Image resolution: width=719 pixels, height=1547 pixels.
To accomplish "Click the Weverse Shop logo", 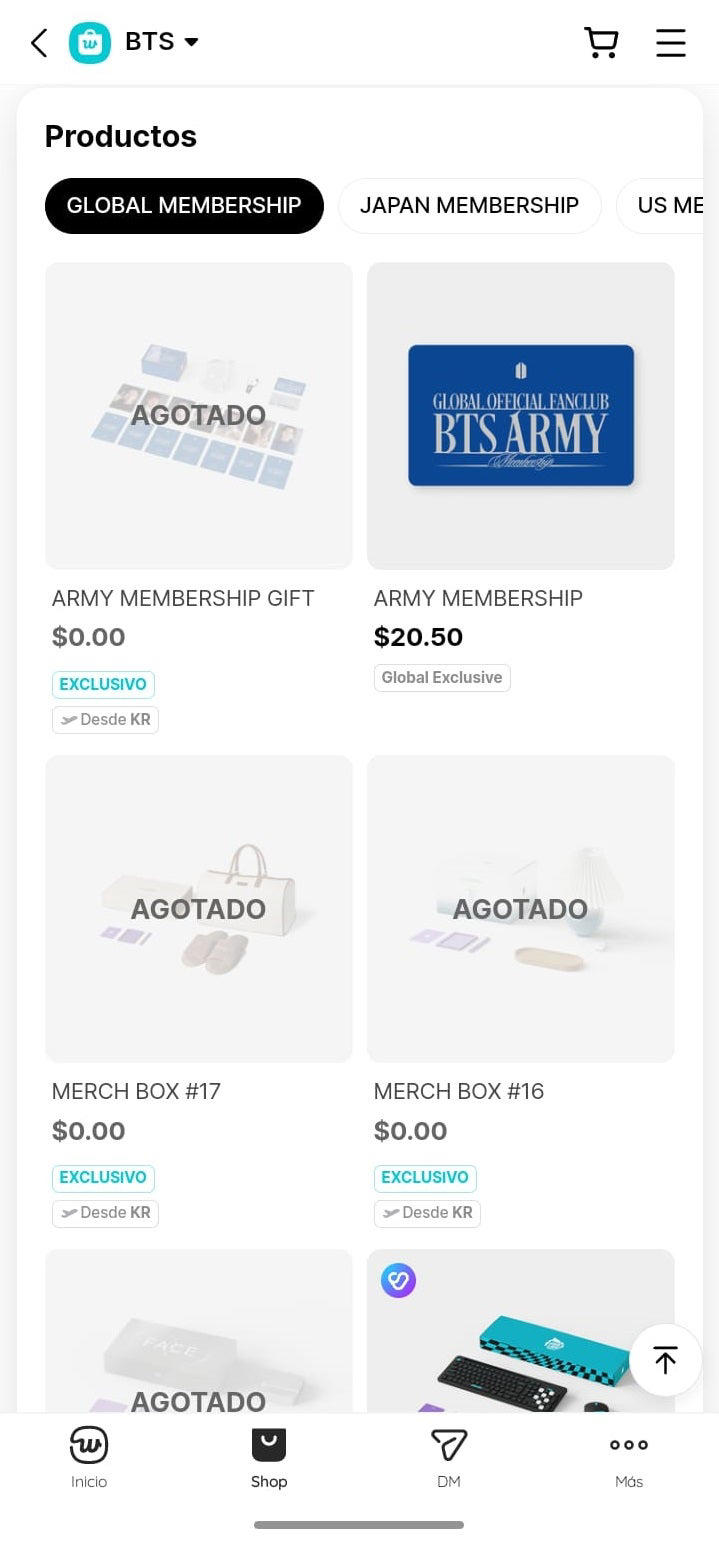I will point(88,42).
